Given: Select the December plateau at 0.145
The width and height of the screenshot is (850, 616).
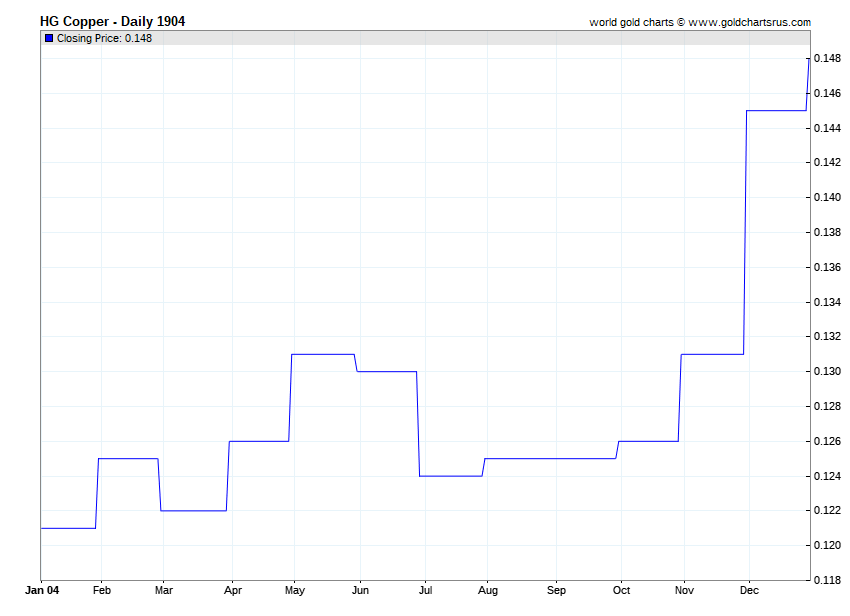Looking at the screenshot, I should (776, 110).
